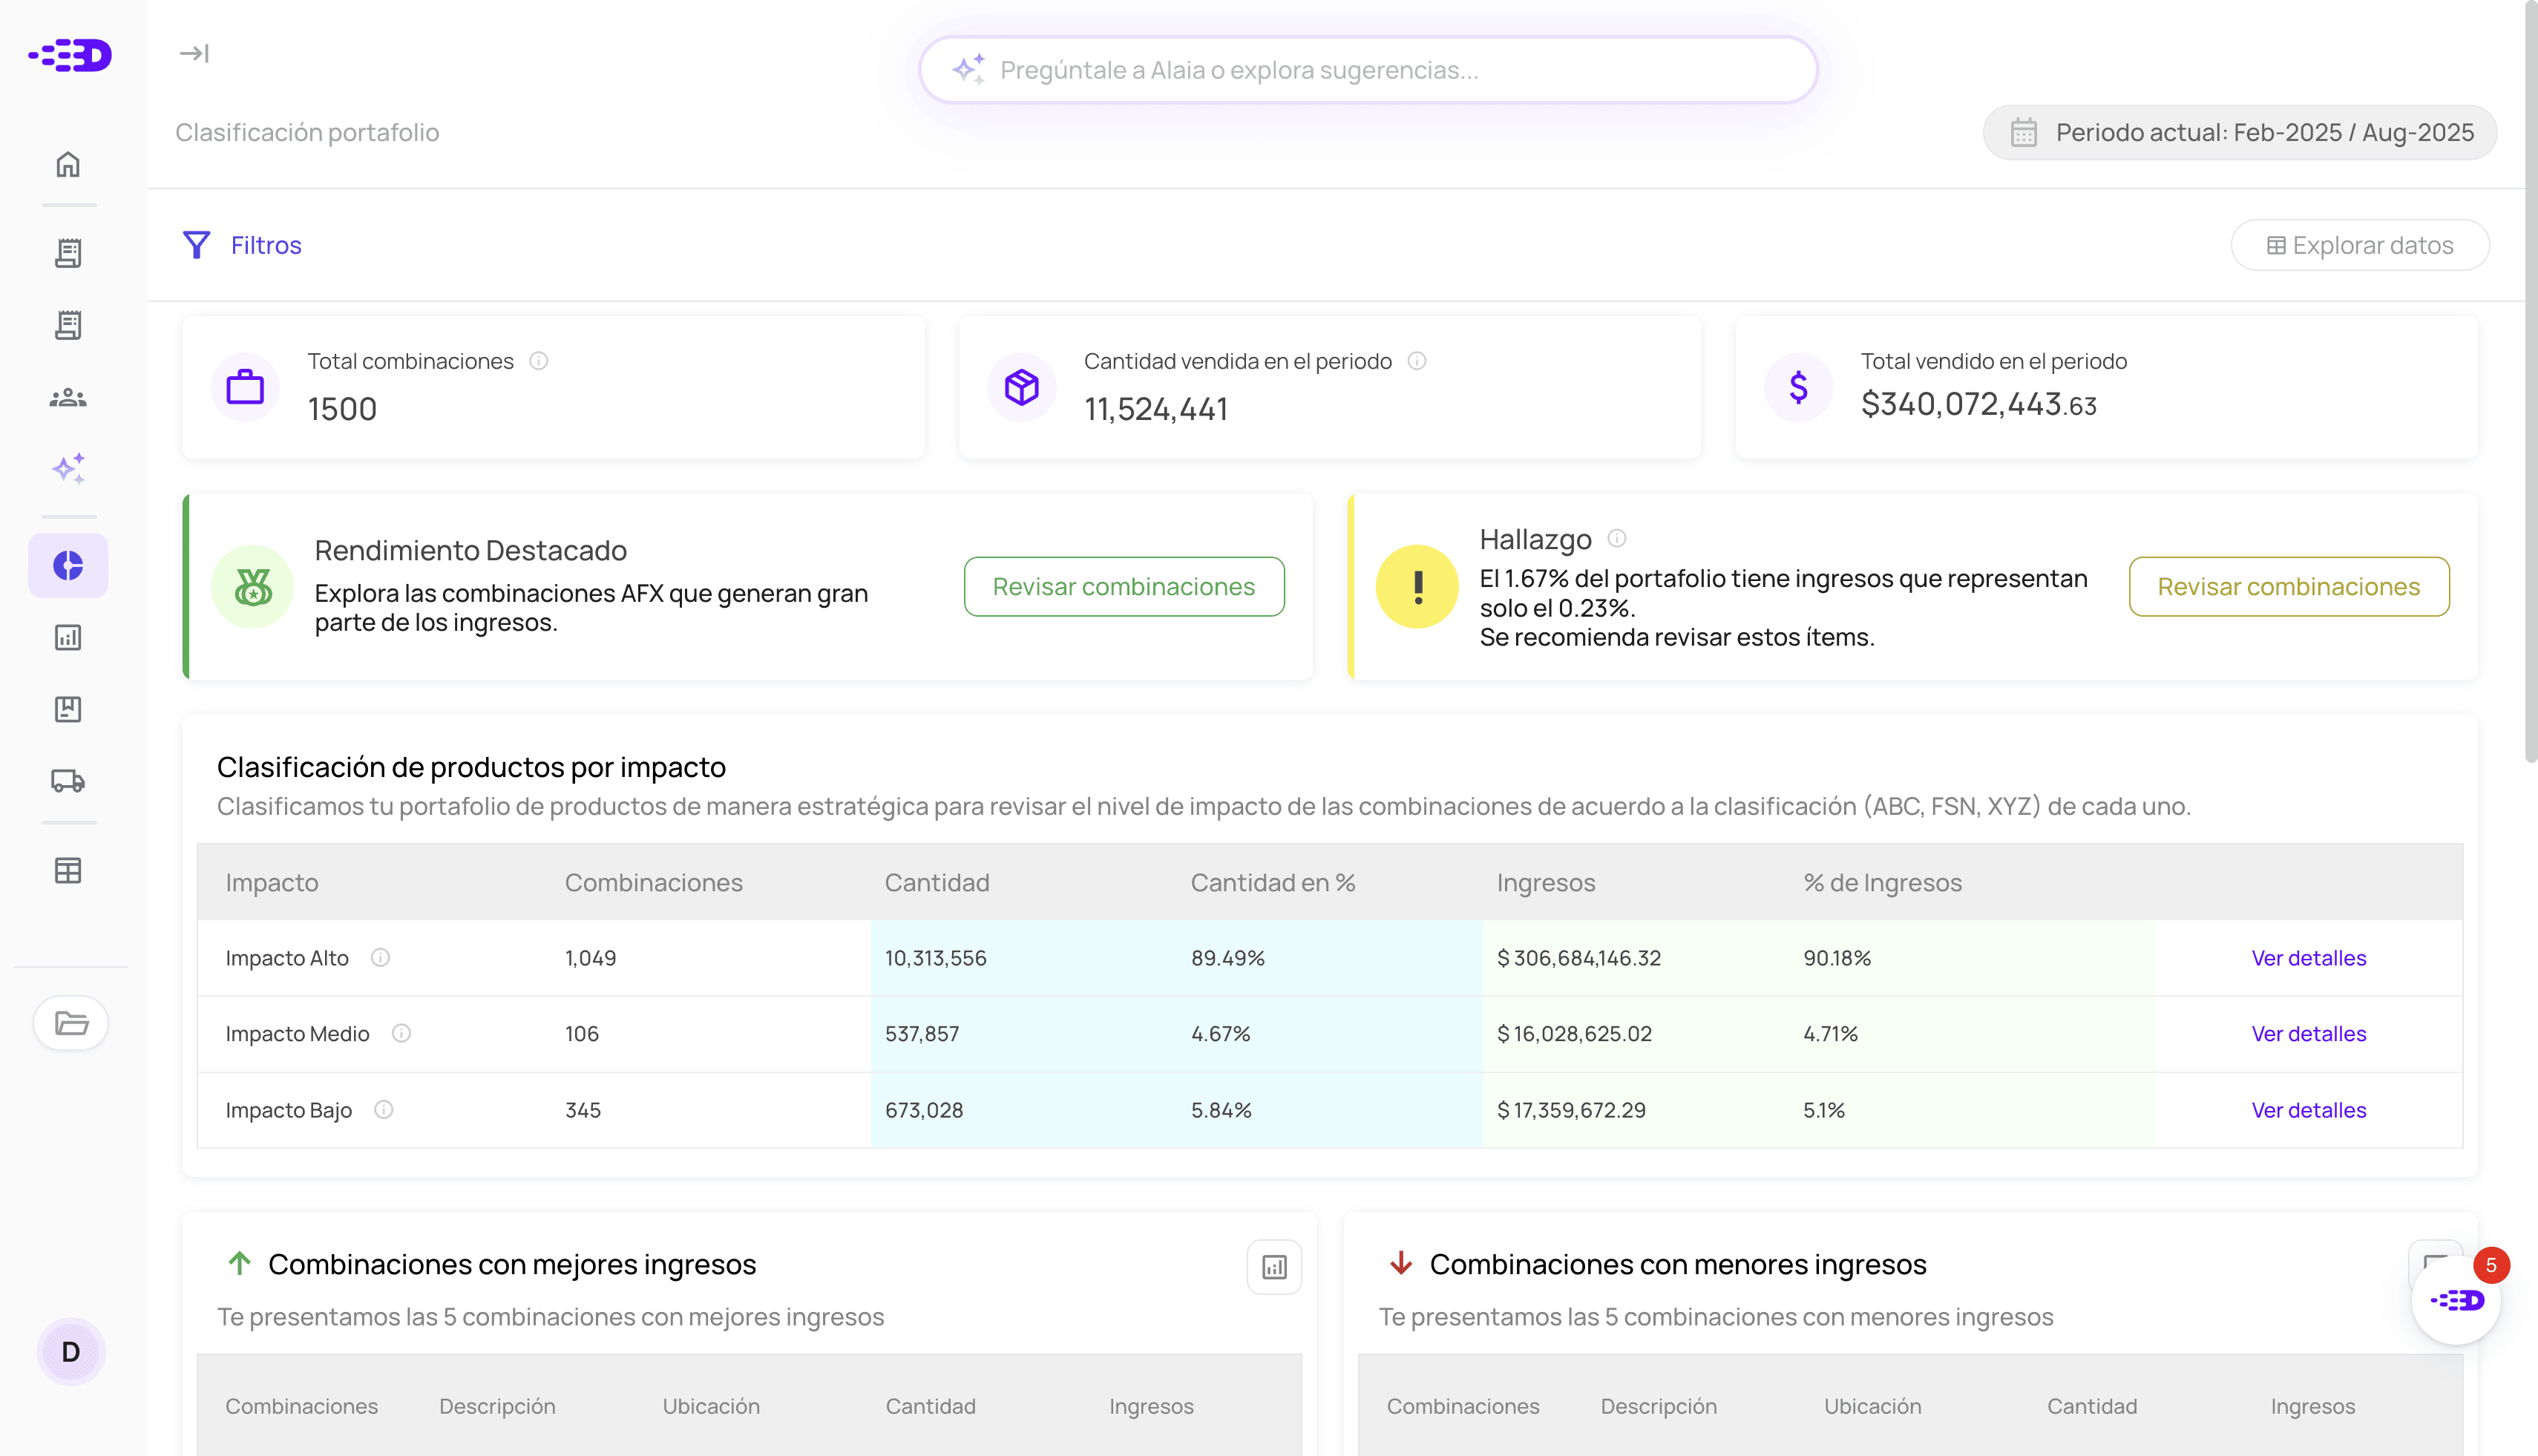Open the folder icon button in the sidebar
Image resolution: width=2538 pixels, height=1456 pixels.
[x=71, y=1023]
